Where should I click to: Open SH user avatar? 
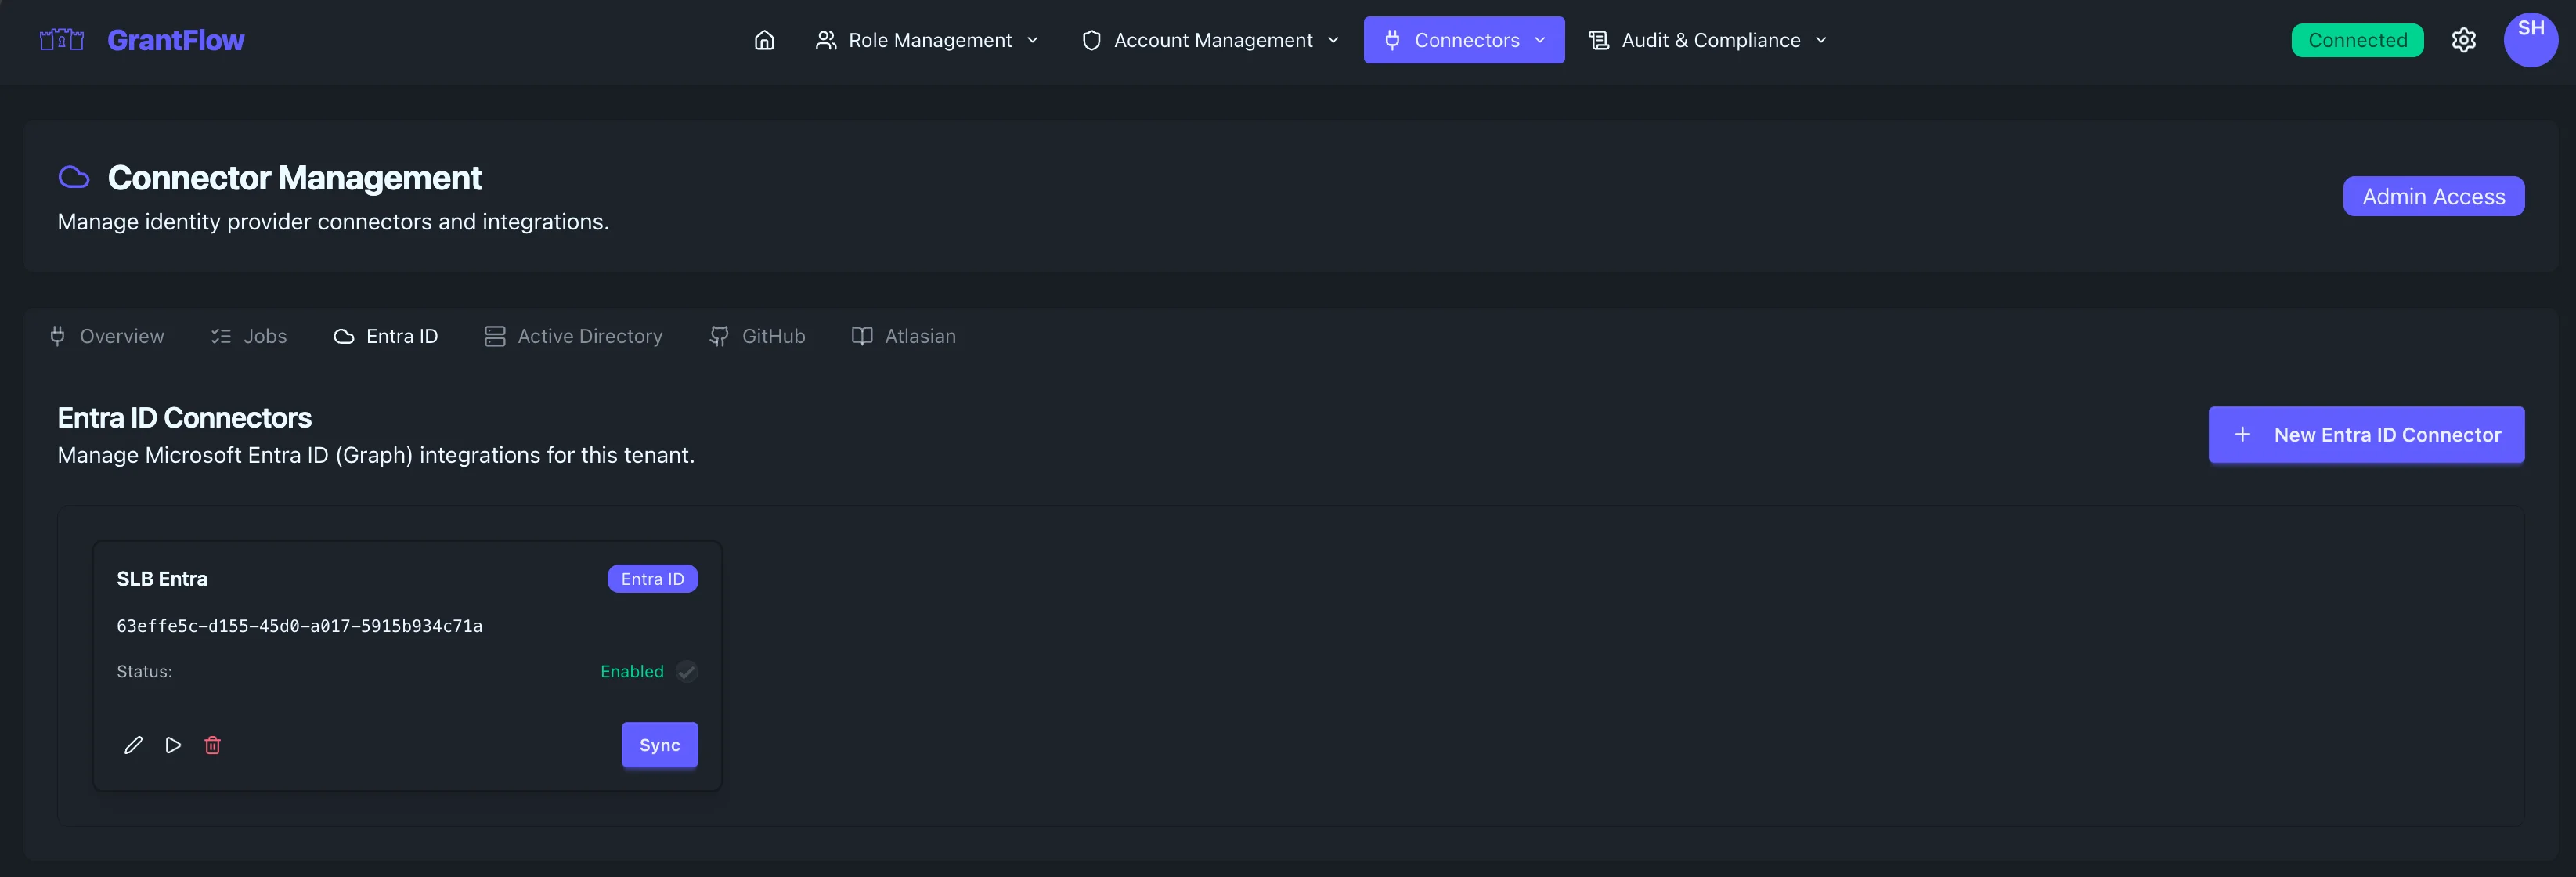(2530, 40)
